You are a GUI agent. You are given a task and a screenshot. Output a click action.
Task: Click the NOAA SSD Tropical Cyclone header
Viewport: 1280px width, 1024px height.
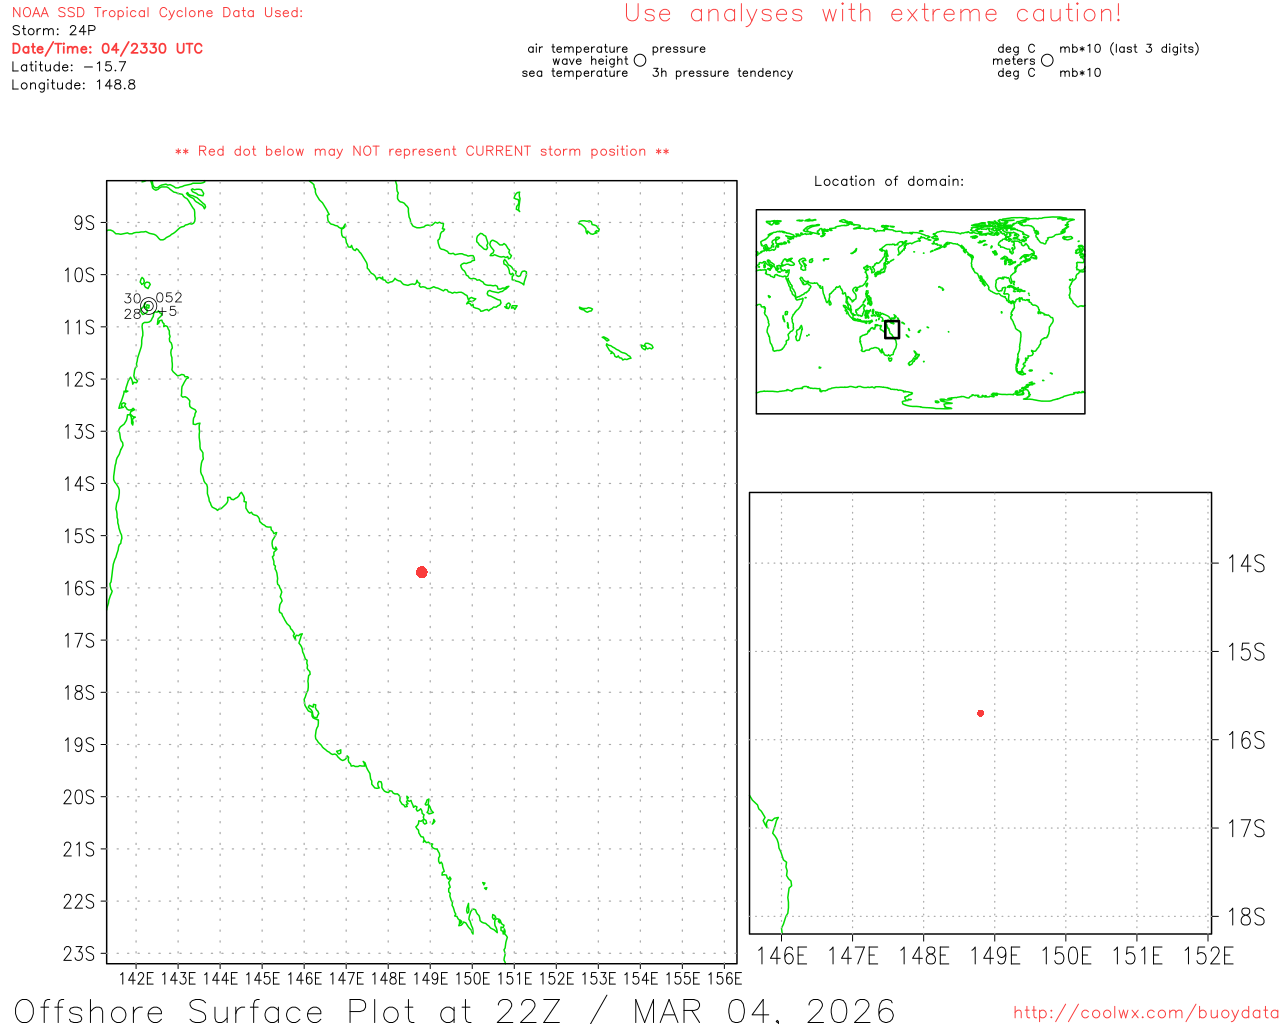pyautogui.click(x=157, y=13)
